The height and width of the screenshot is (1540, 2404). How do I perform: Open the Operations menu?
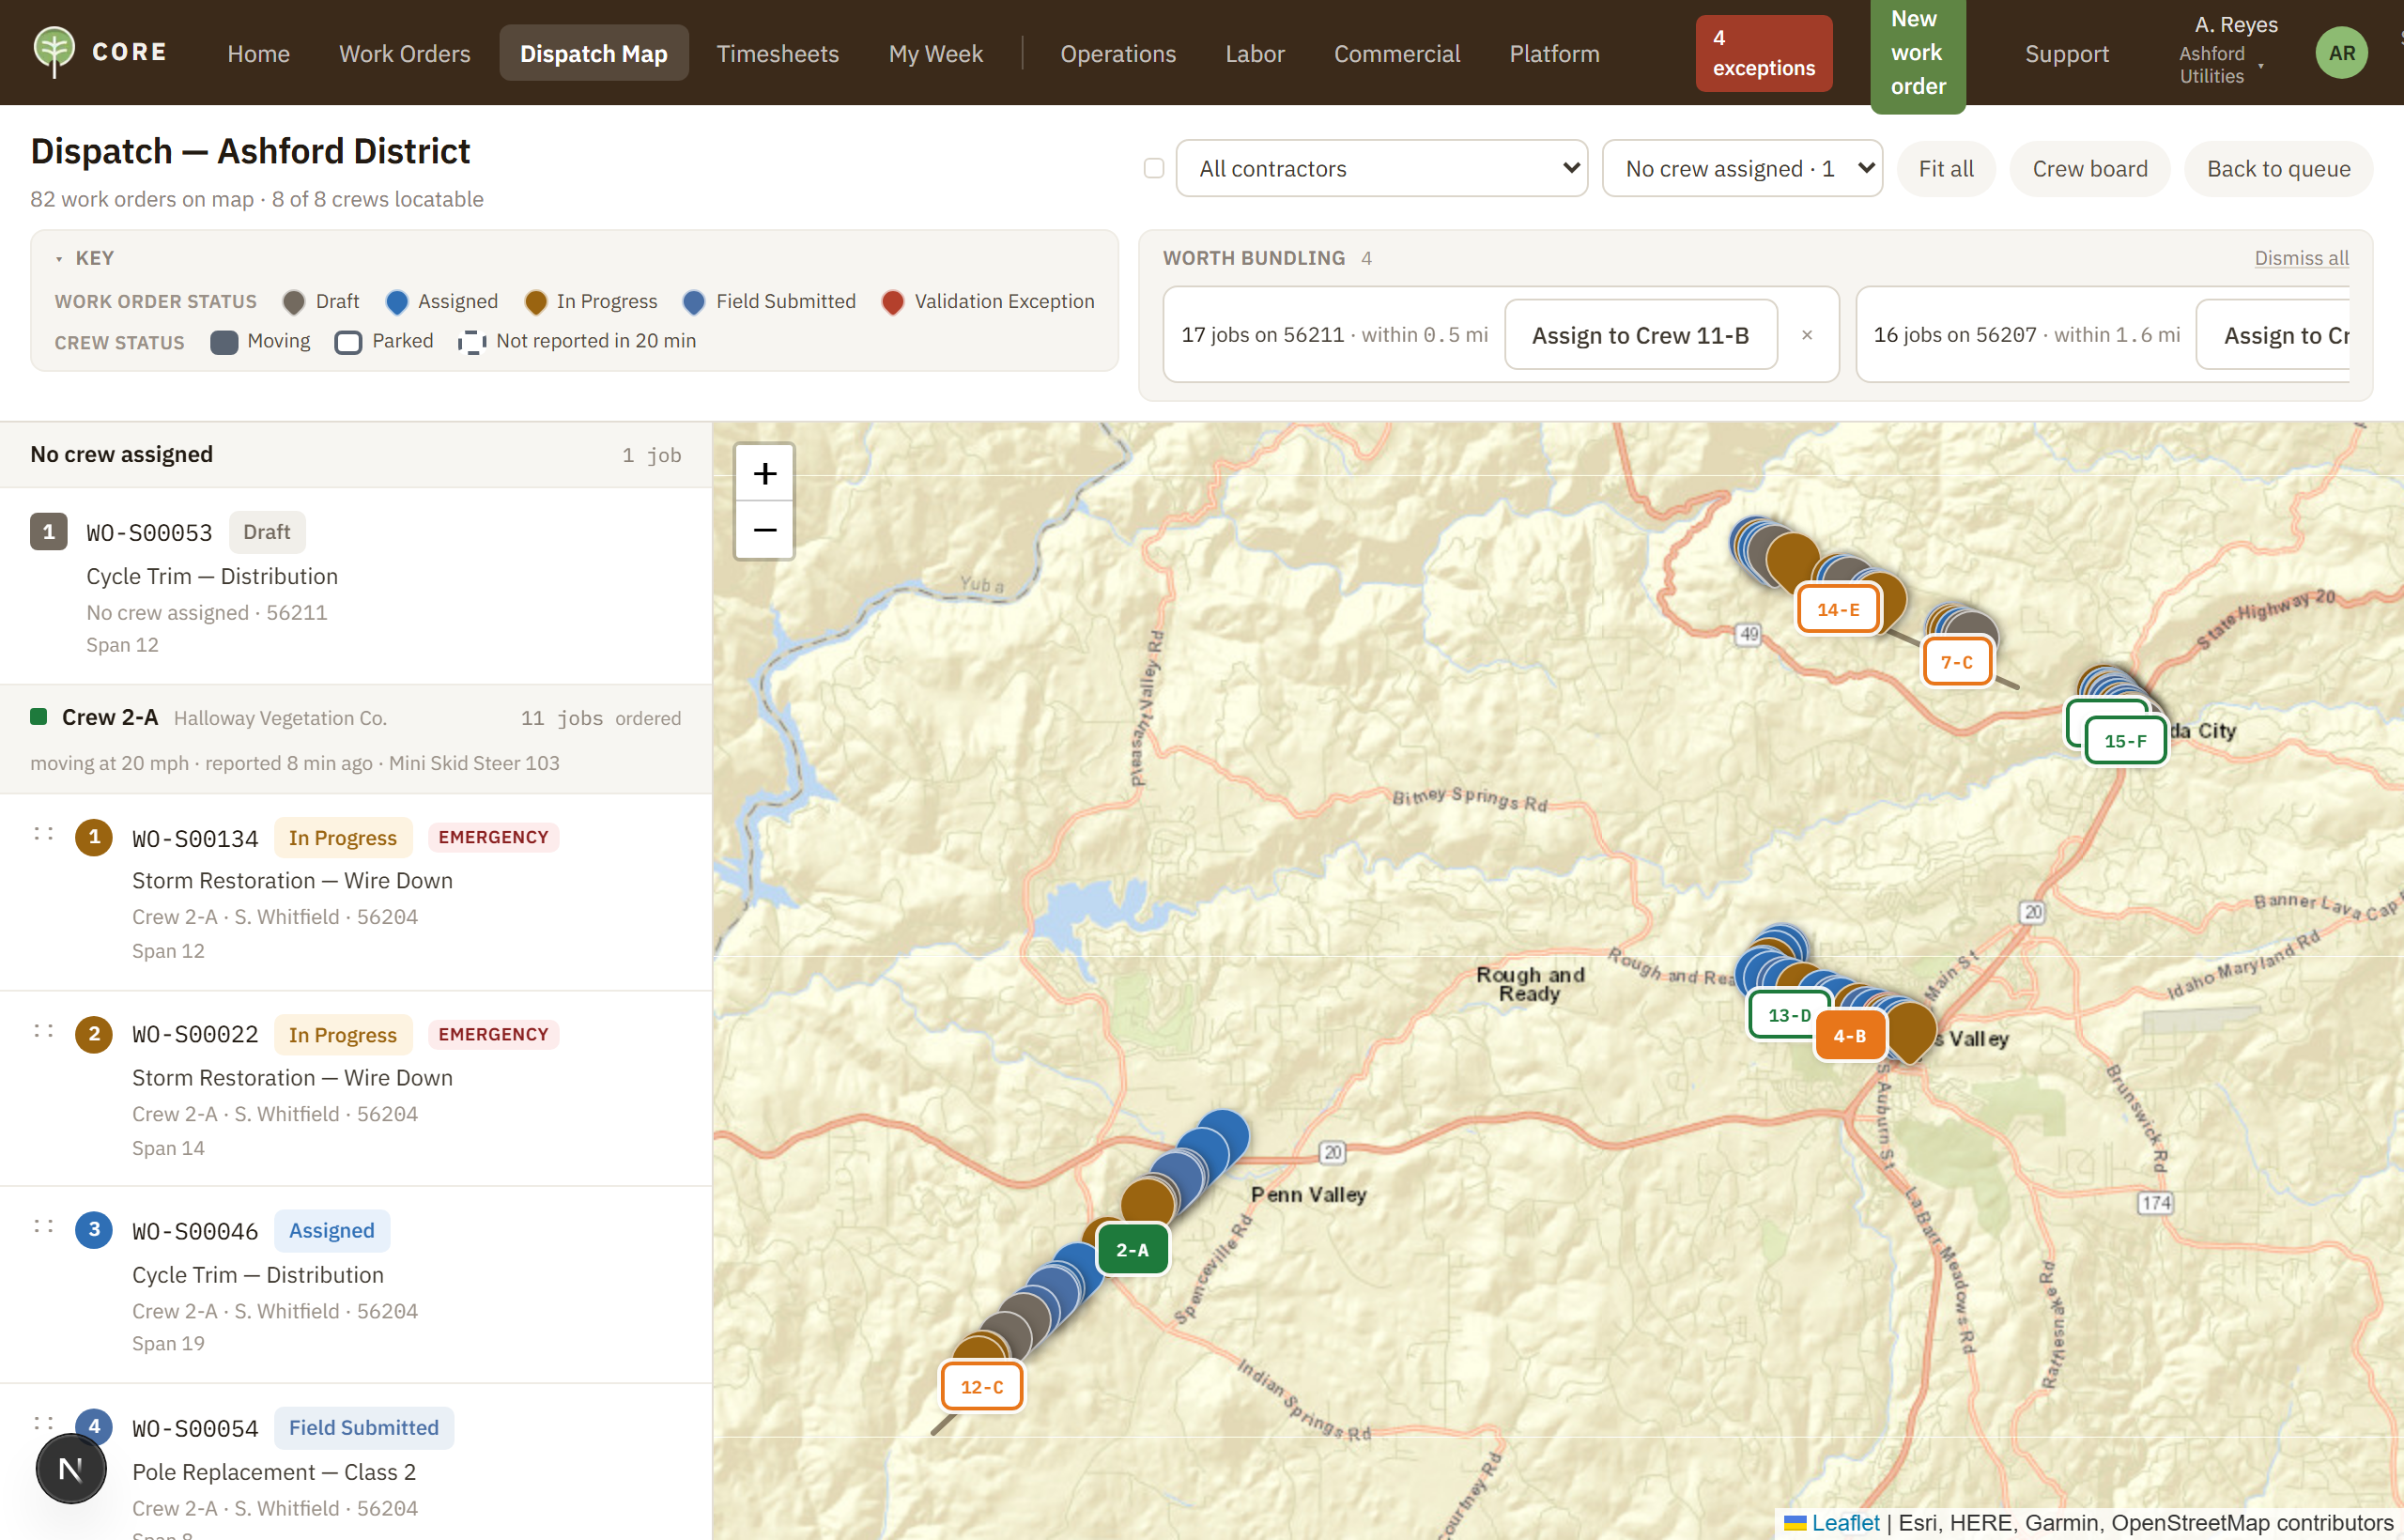click(1118, 53)
